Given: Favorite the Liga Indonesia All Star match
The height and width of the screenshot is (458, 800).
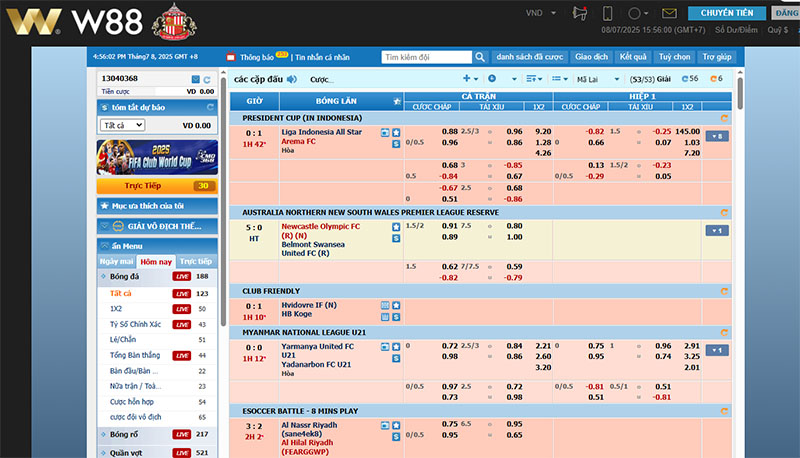Looking at the screenshot, I should pos(396,131).
